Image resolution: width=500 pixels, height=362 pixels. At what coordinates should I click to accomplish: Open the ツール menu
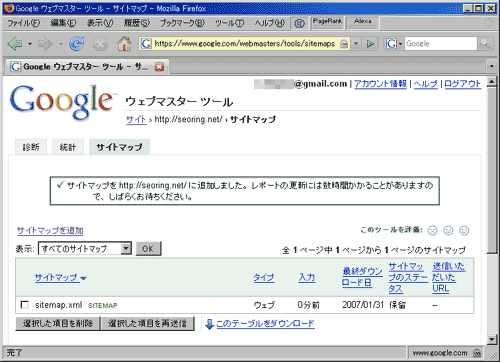click(229, 23)
